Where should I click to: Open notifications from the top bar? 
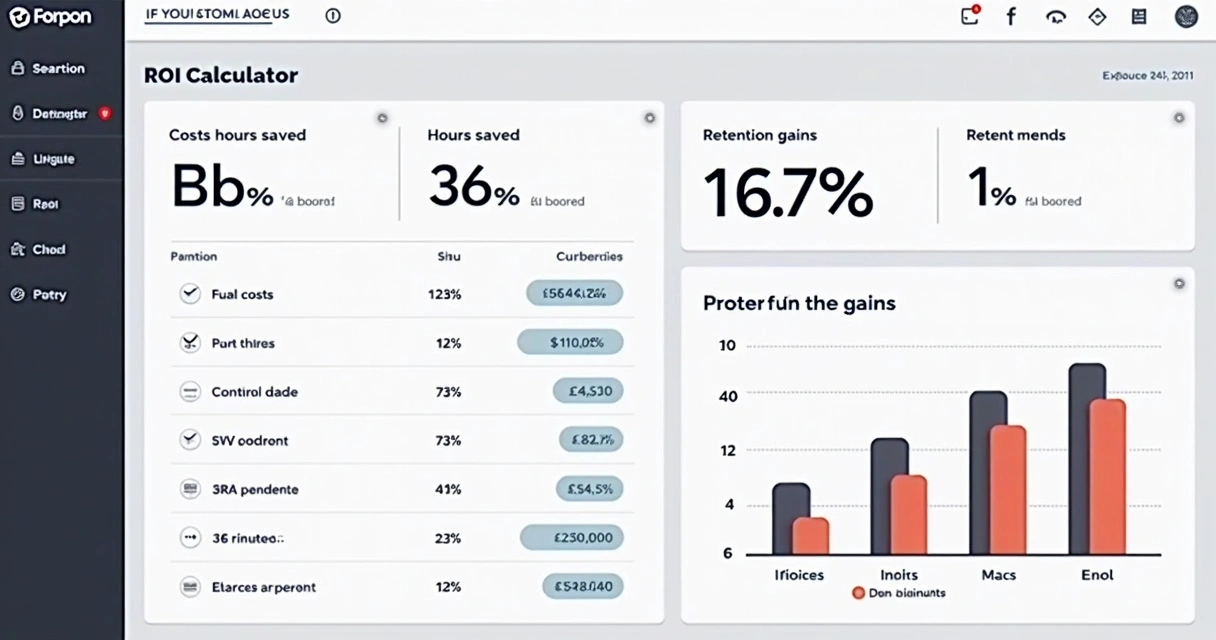tap(968, 17)
